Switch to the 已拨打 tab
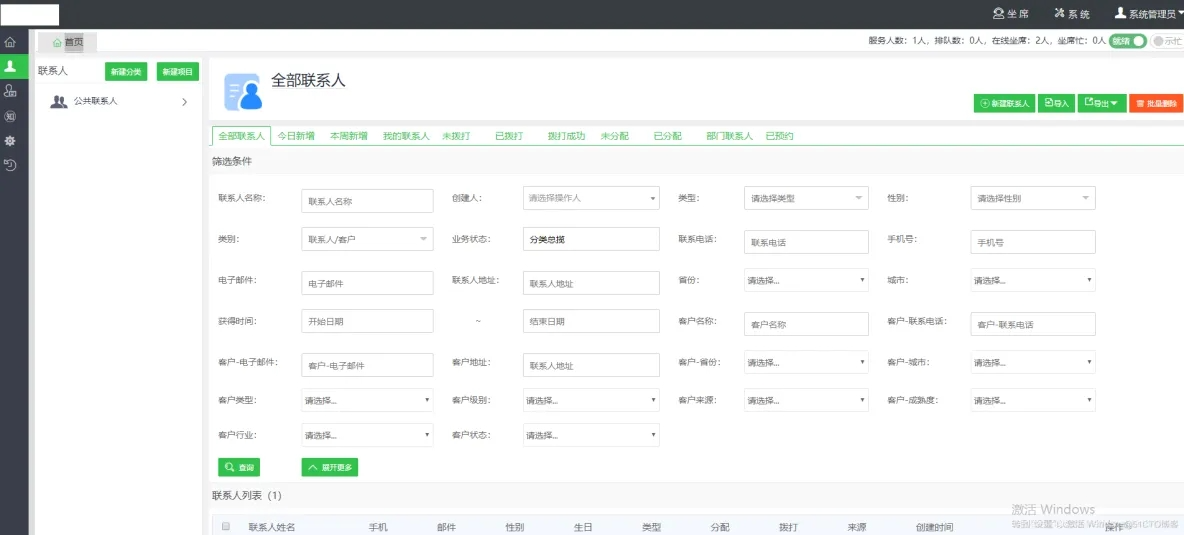This screenshot has height=535, width=1184. 509,137
